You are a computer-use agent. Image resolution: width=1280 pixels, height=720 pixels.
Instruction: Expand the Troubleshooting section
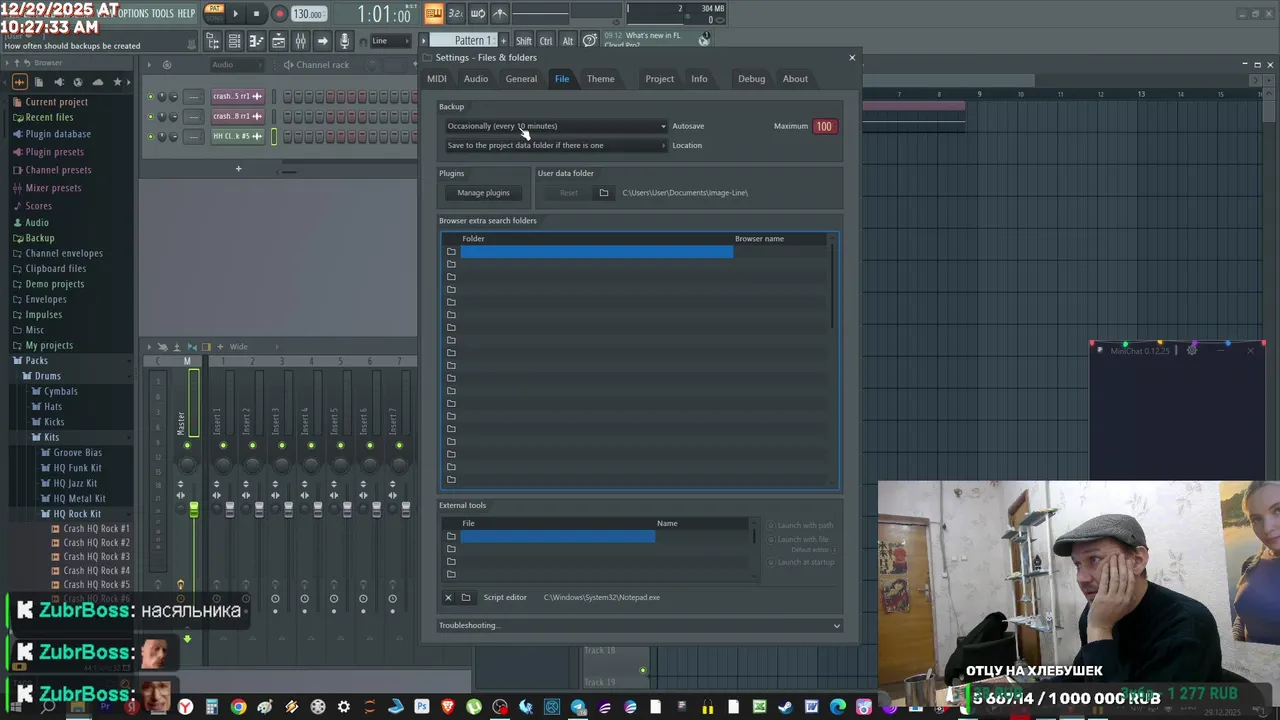640,626
